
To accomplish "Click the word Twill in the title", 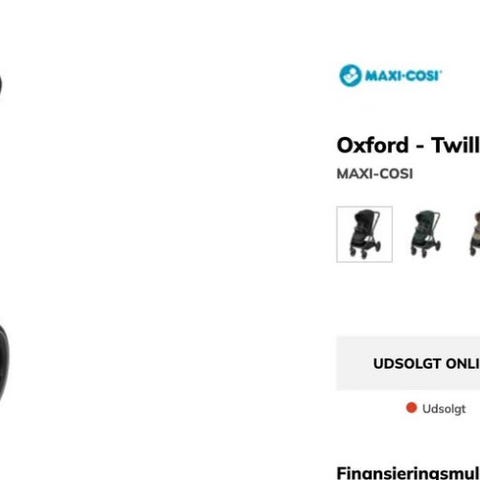I will point(455,145).
